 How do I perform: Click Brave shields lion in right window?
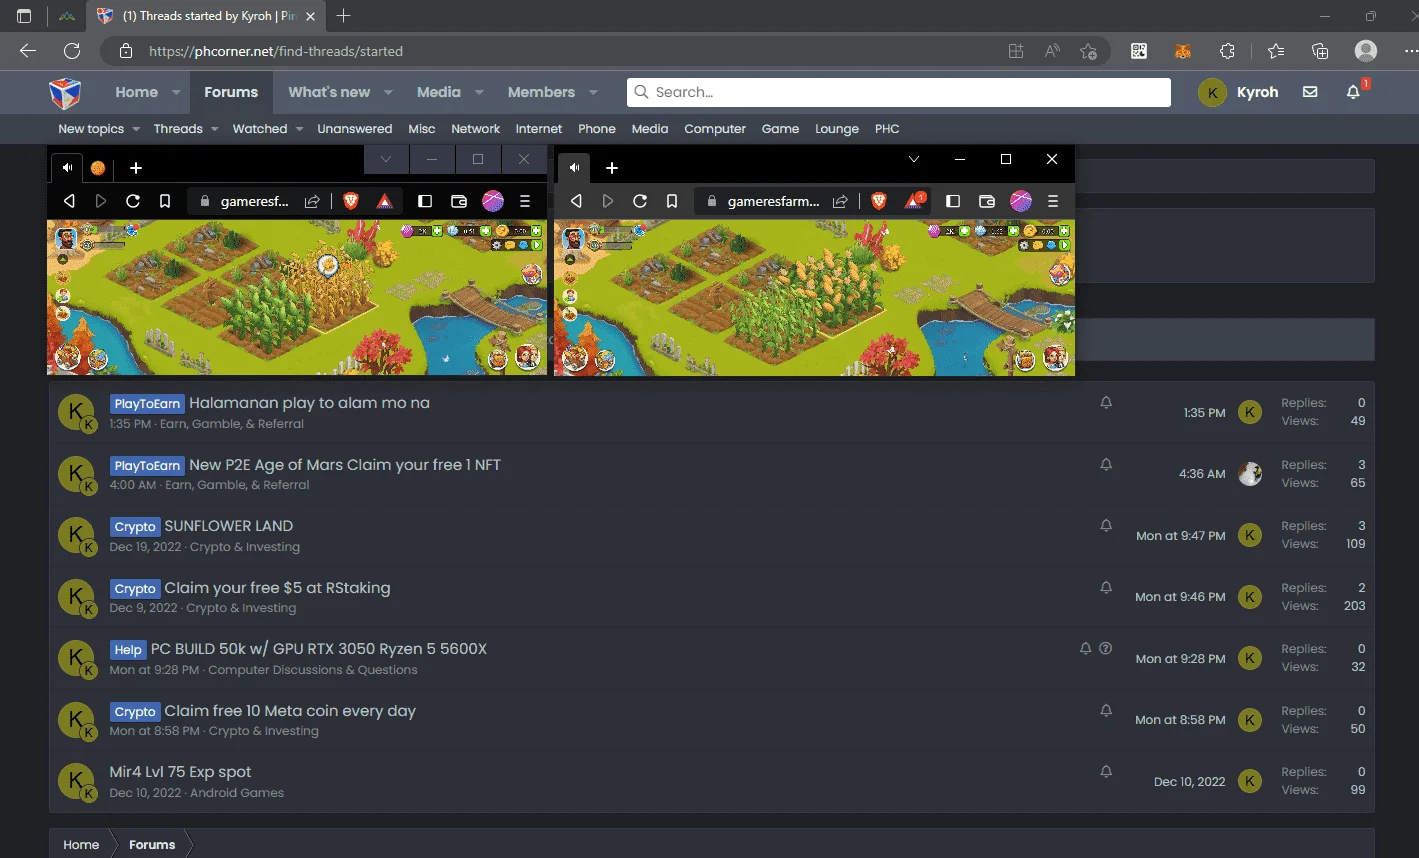(879, 201)
